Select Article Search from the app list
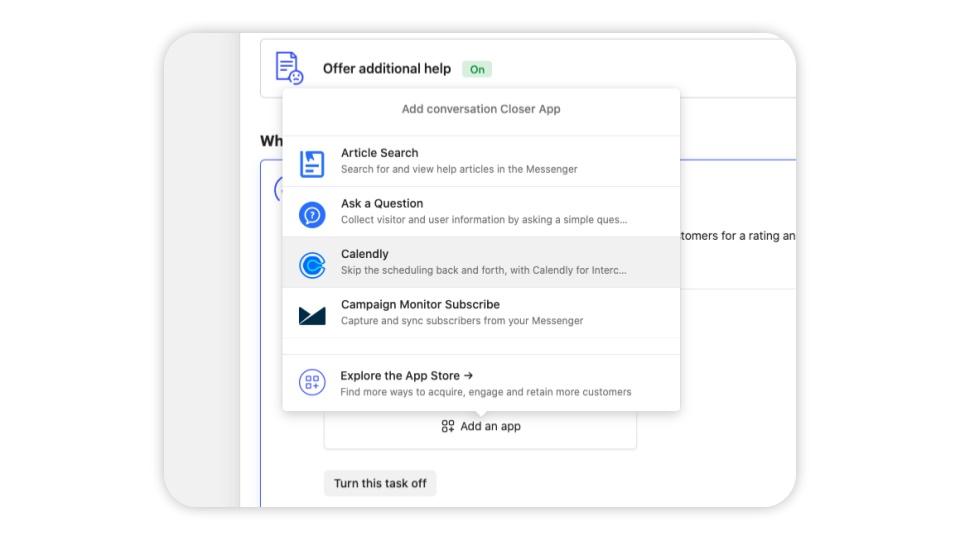 [481, 161]
